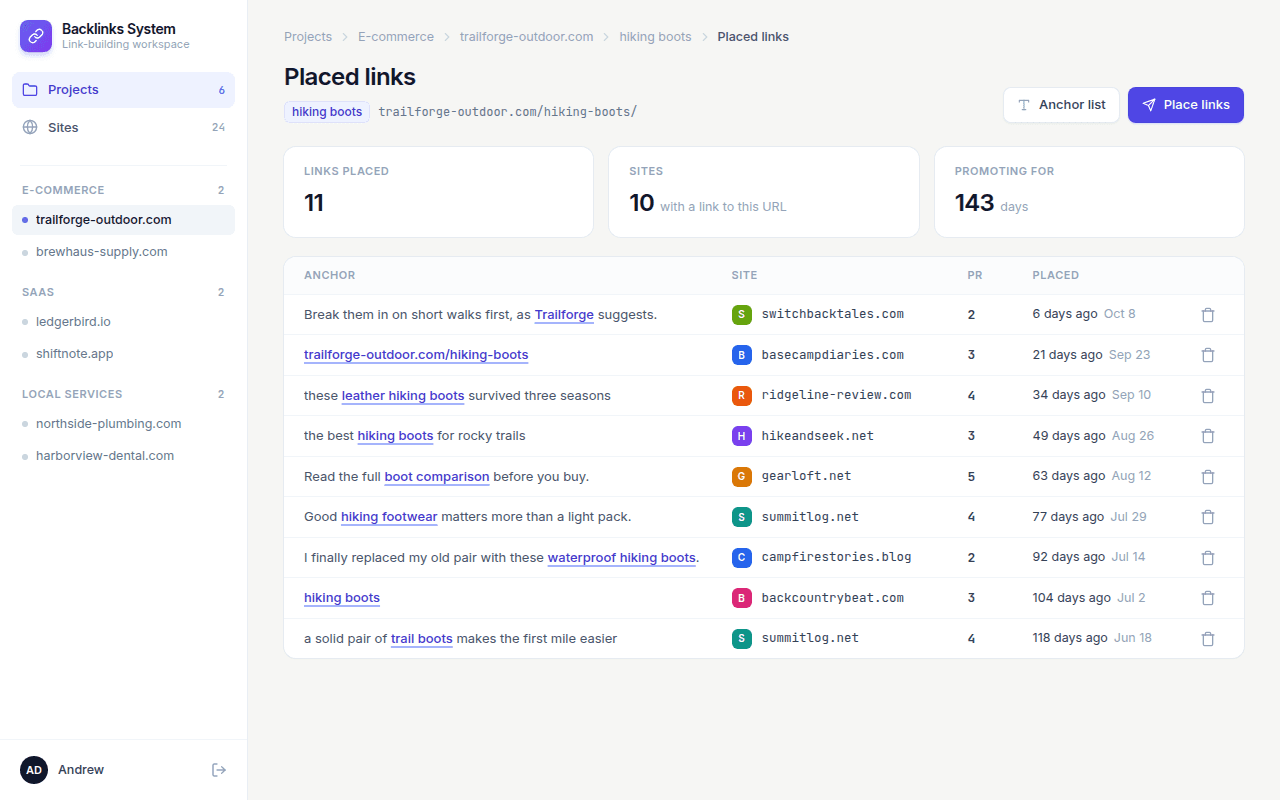Open the Projects section in sidebar

pos(124,90)
